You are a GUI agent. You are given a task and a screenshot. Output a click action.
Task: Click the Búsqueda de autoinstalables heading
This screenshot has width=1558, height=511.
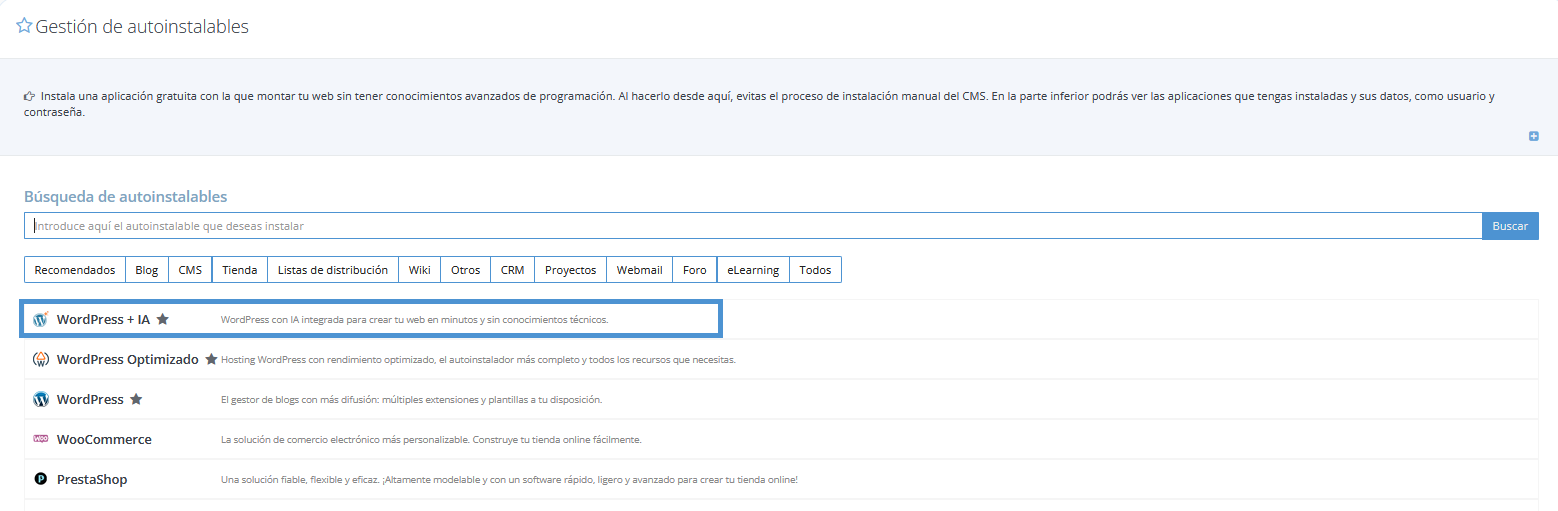tap(126, 196)
